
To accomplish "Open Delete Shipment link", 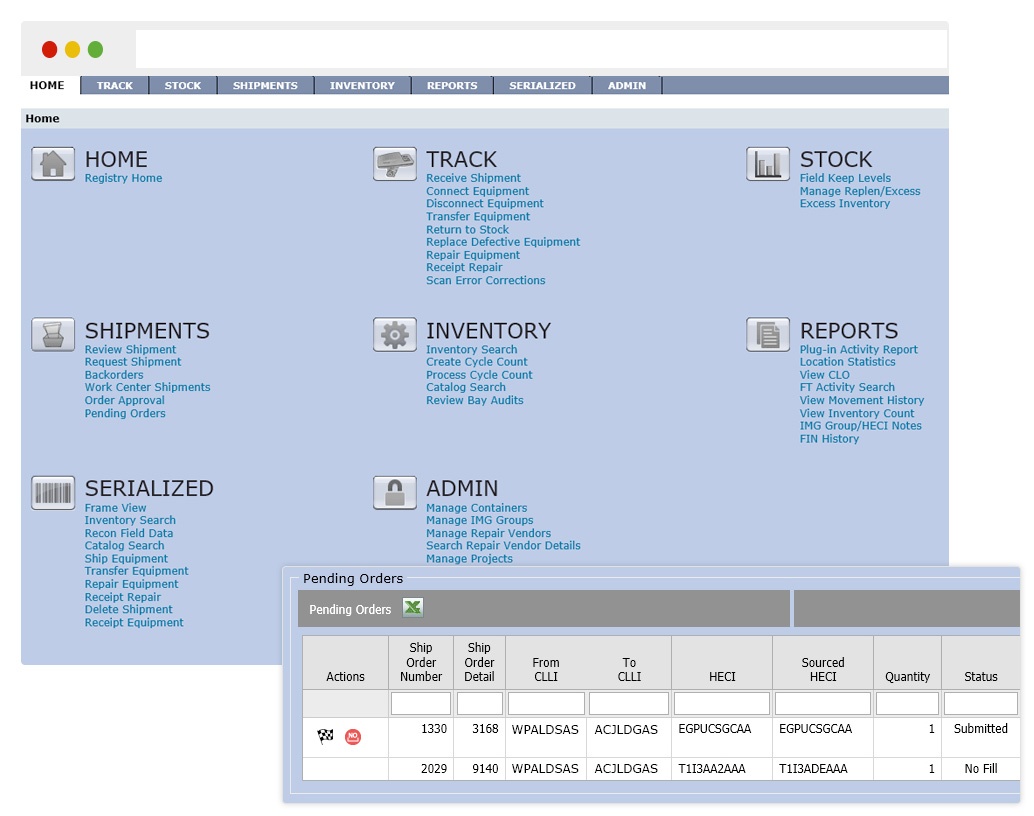I will point(129,610).
